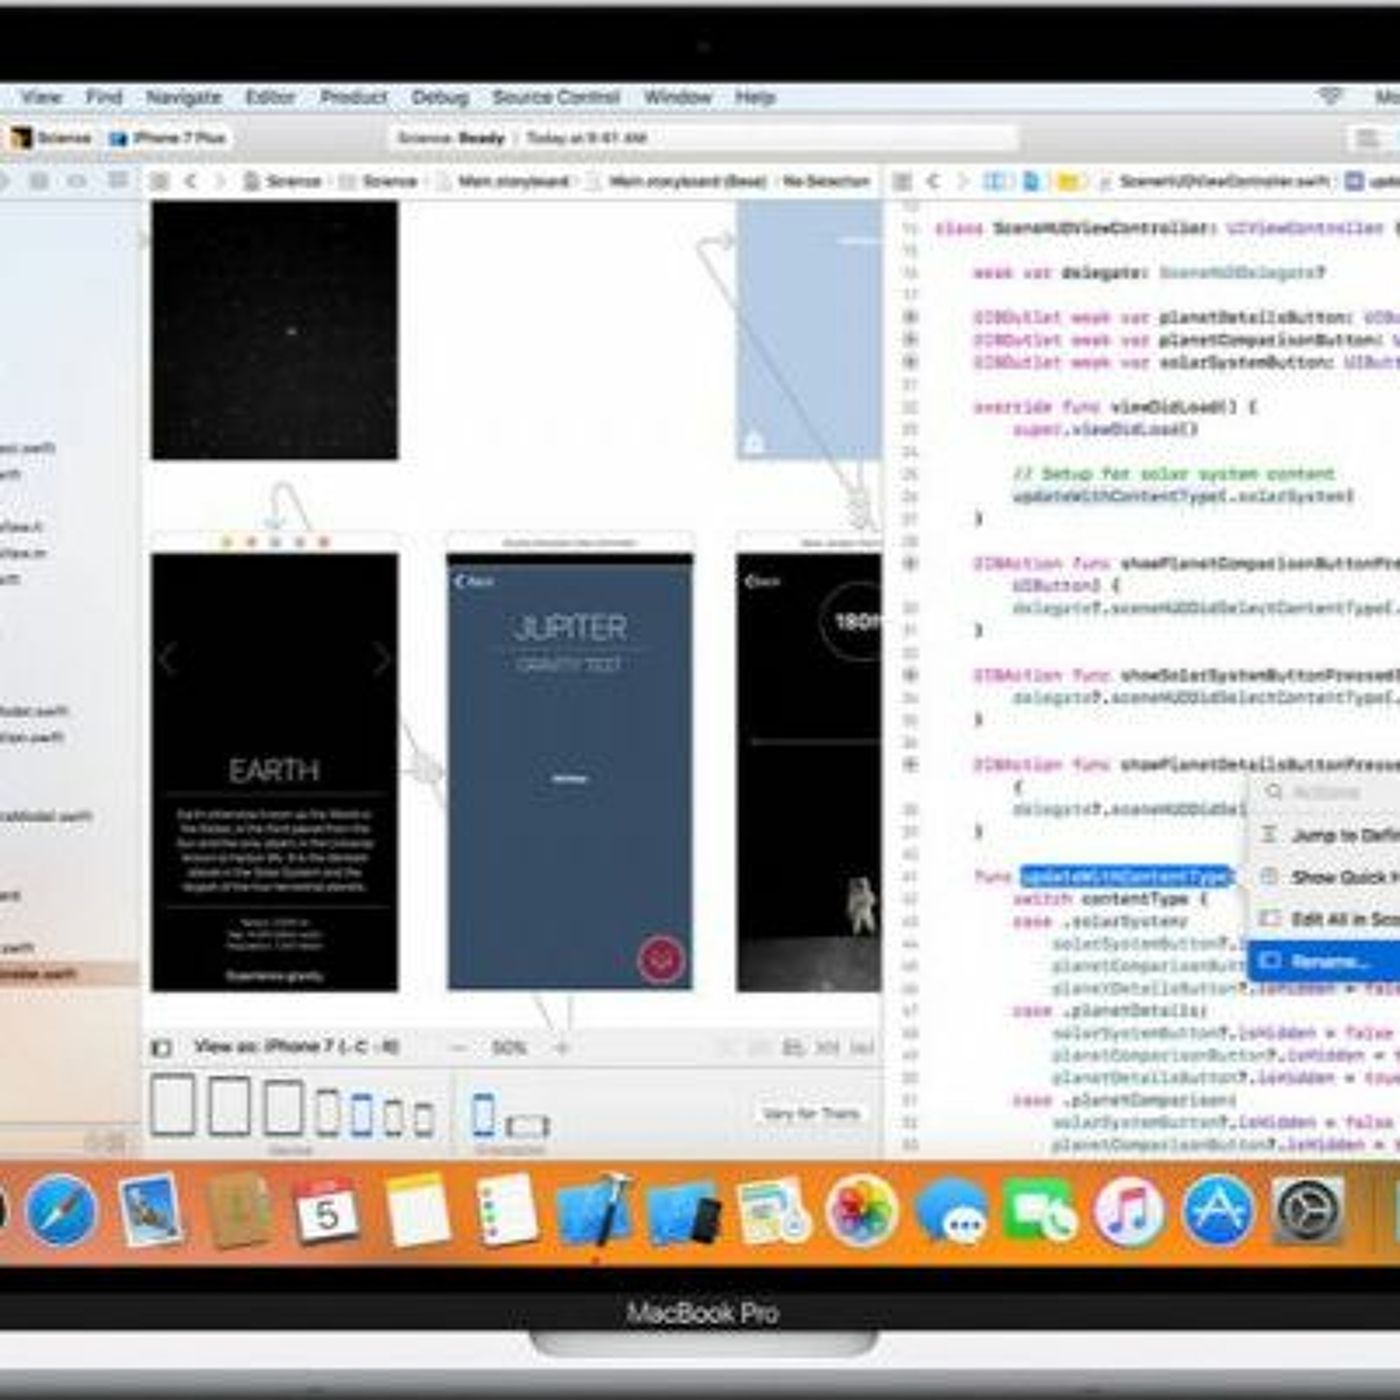Image resolution: width=1400 pixels, height=1400 pixels.
Task: Open the Source Control menu
Action: [x=556, y=97]
